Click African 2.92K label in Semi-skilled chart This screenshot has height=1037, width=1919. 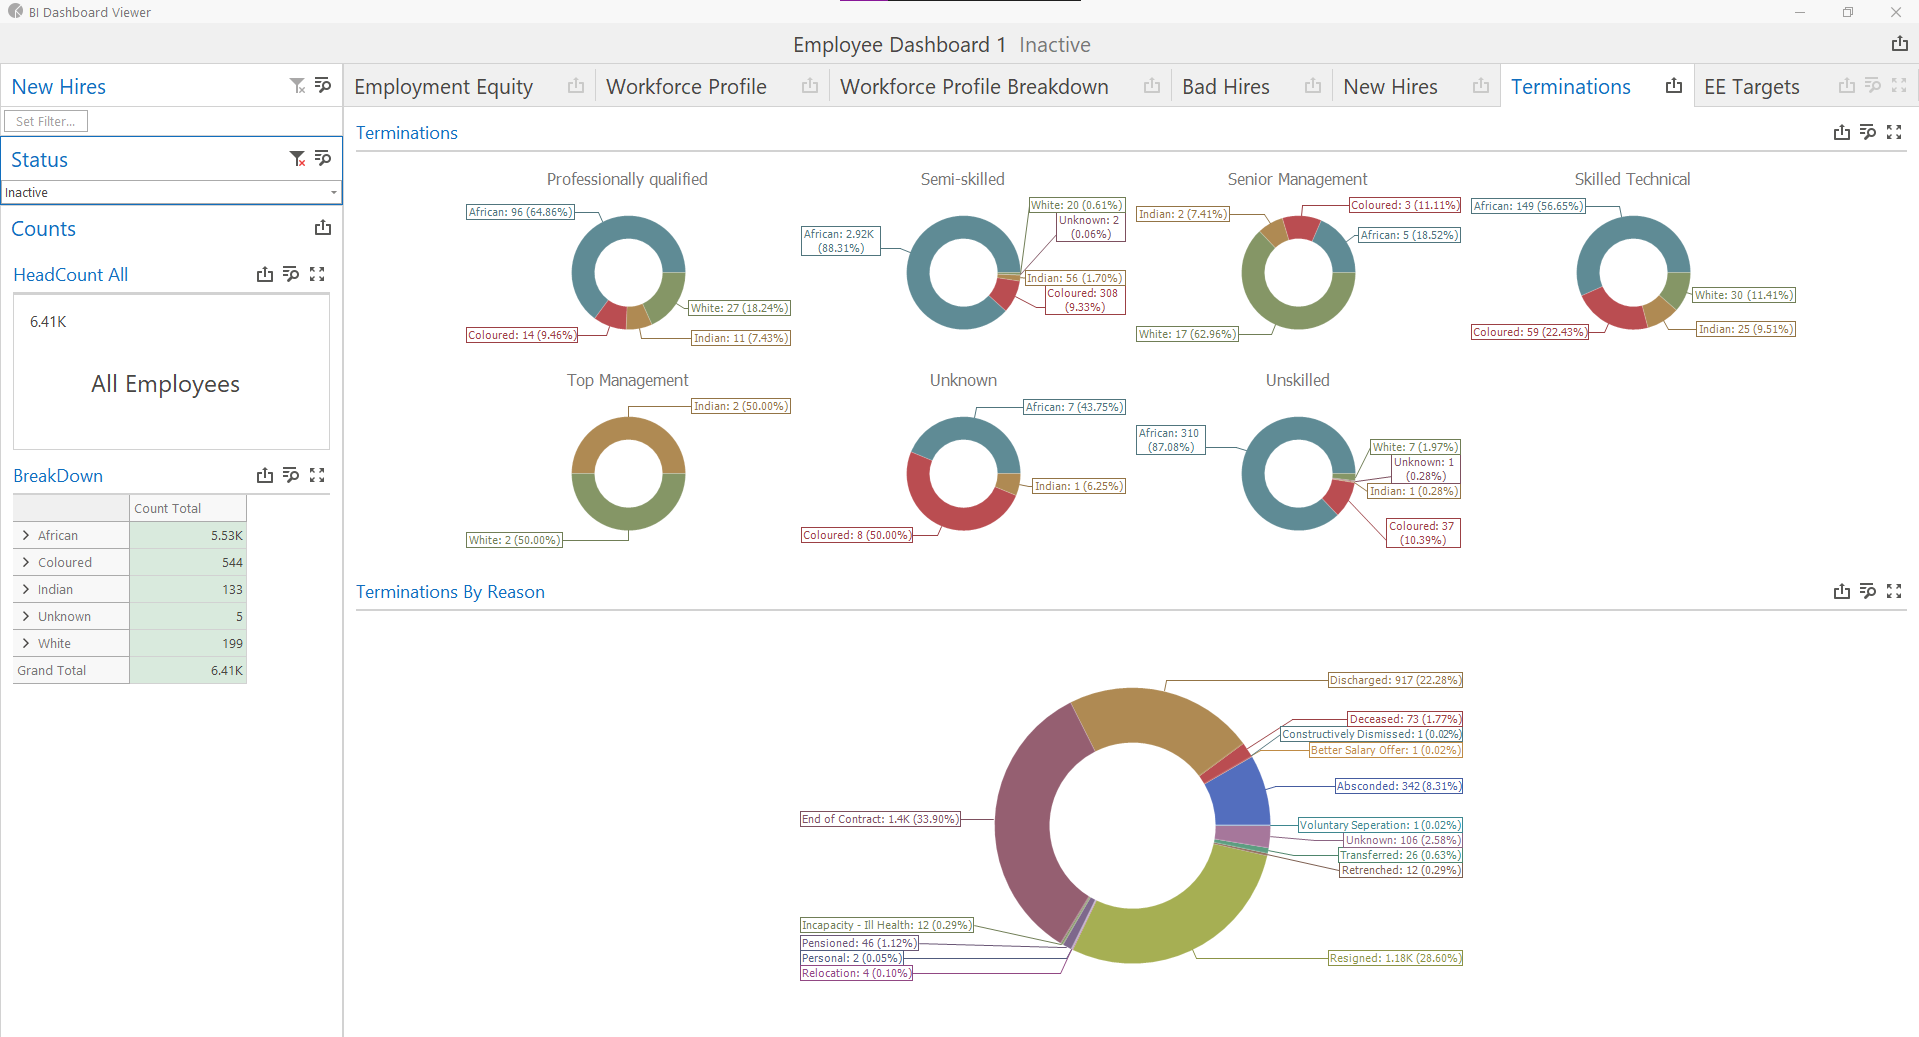pyautogui.click(x=840, y=241)
